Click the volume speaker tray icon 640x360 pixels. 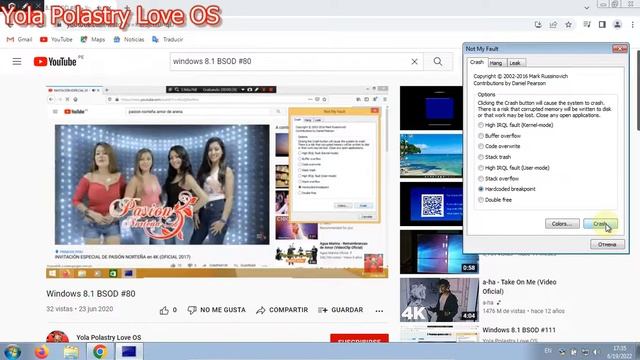point(596,352)
